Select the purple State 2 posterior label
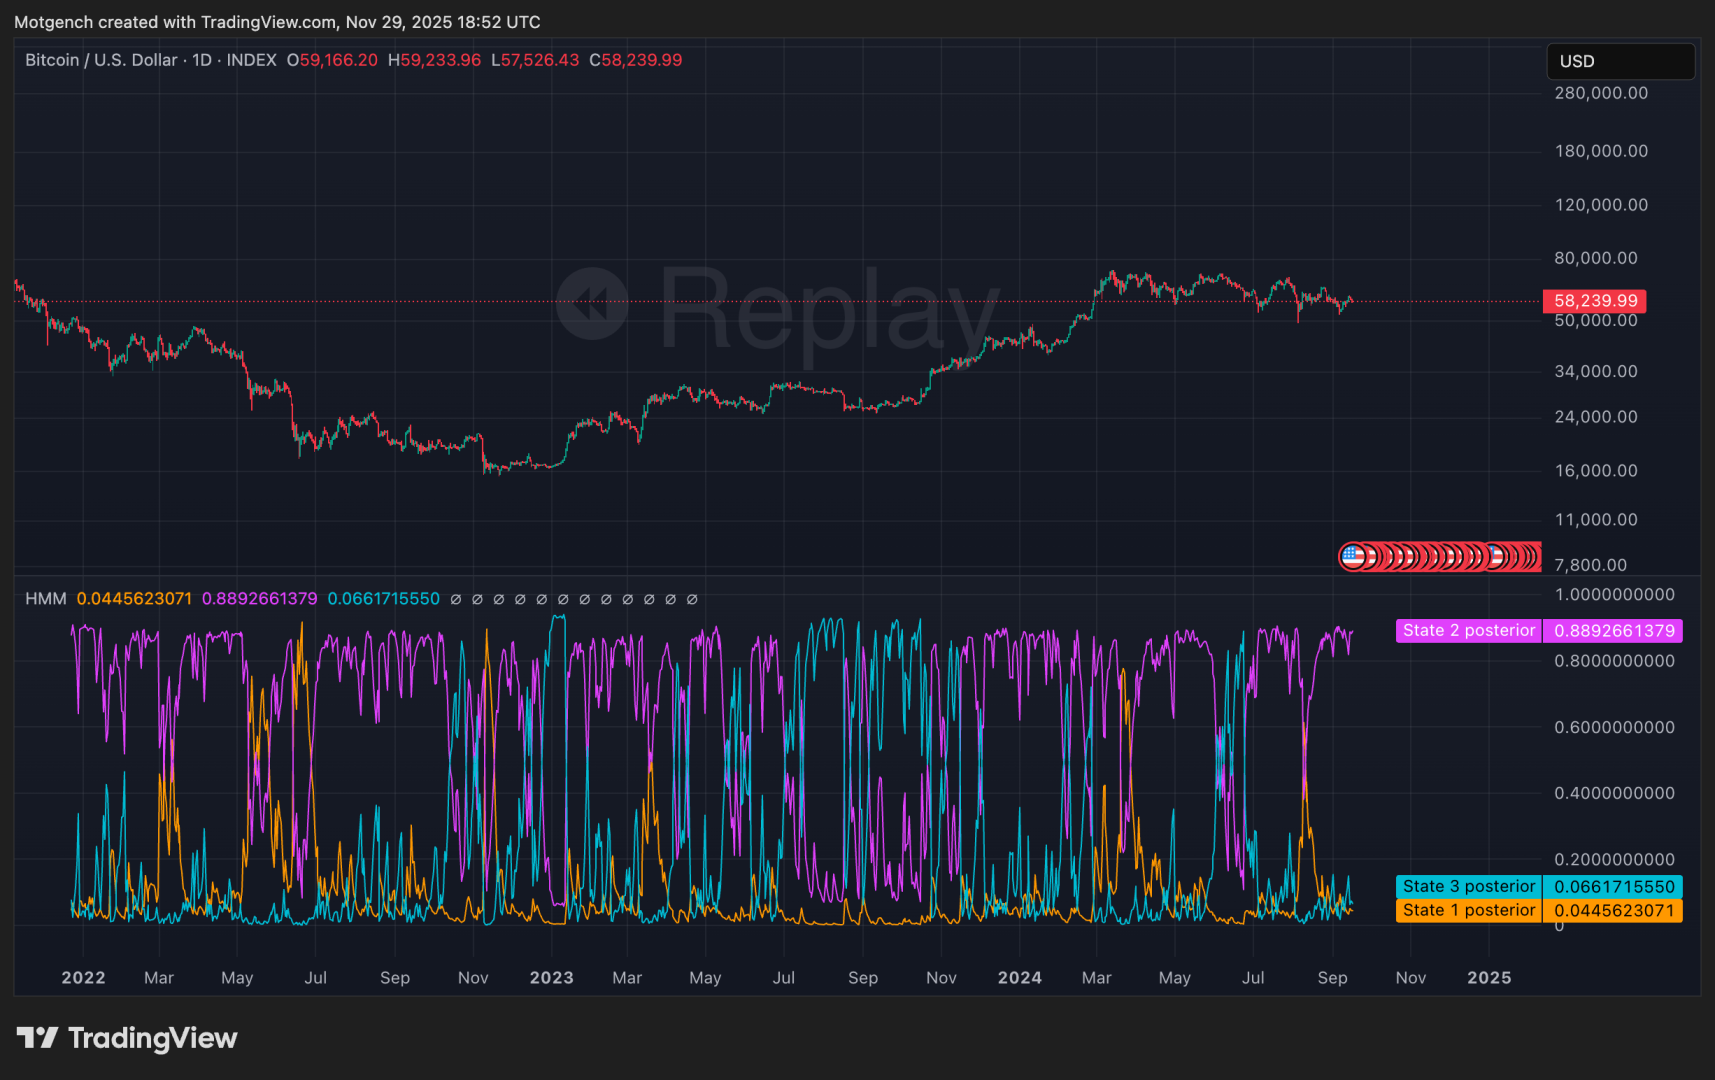1715x1080 pixels. (1467, 631)
